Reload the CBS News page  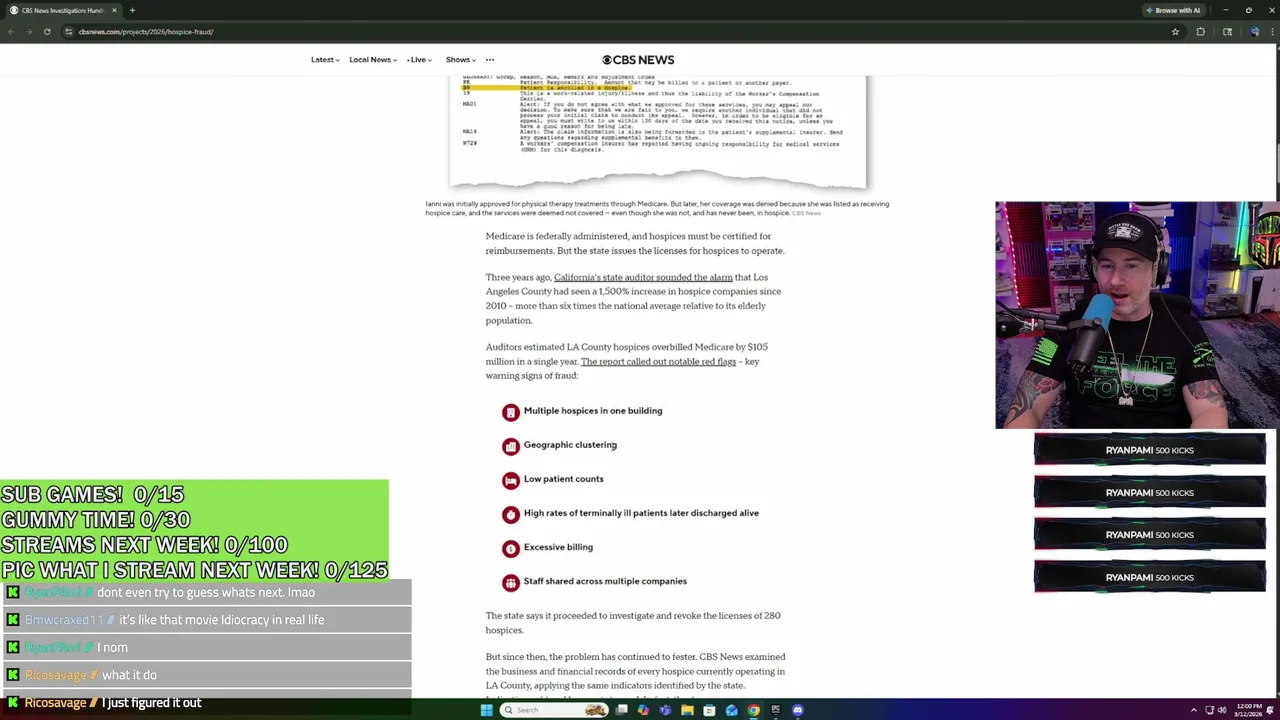[47, 32]
